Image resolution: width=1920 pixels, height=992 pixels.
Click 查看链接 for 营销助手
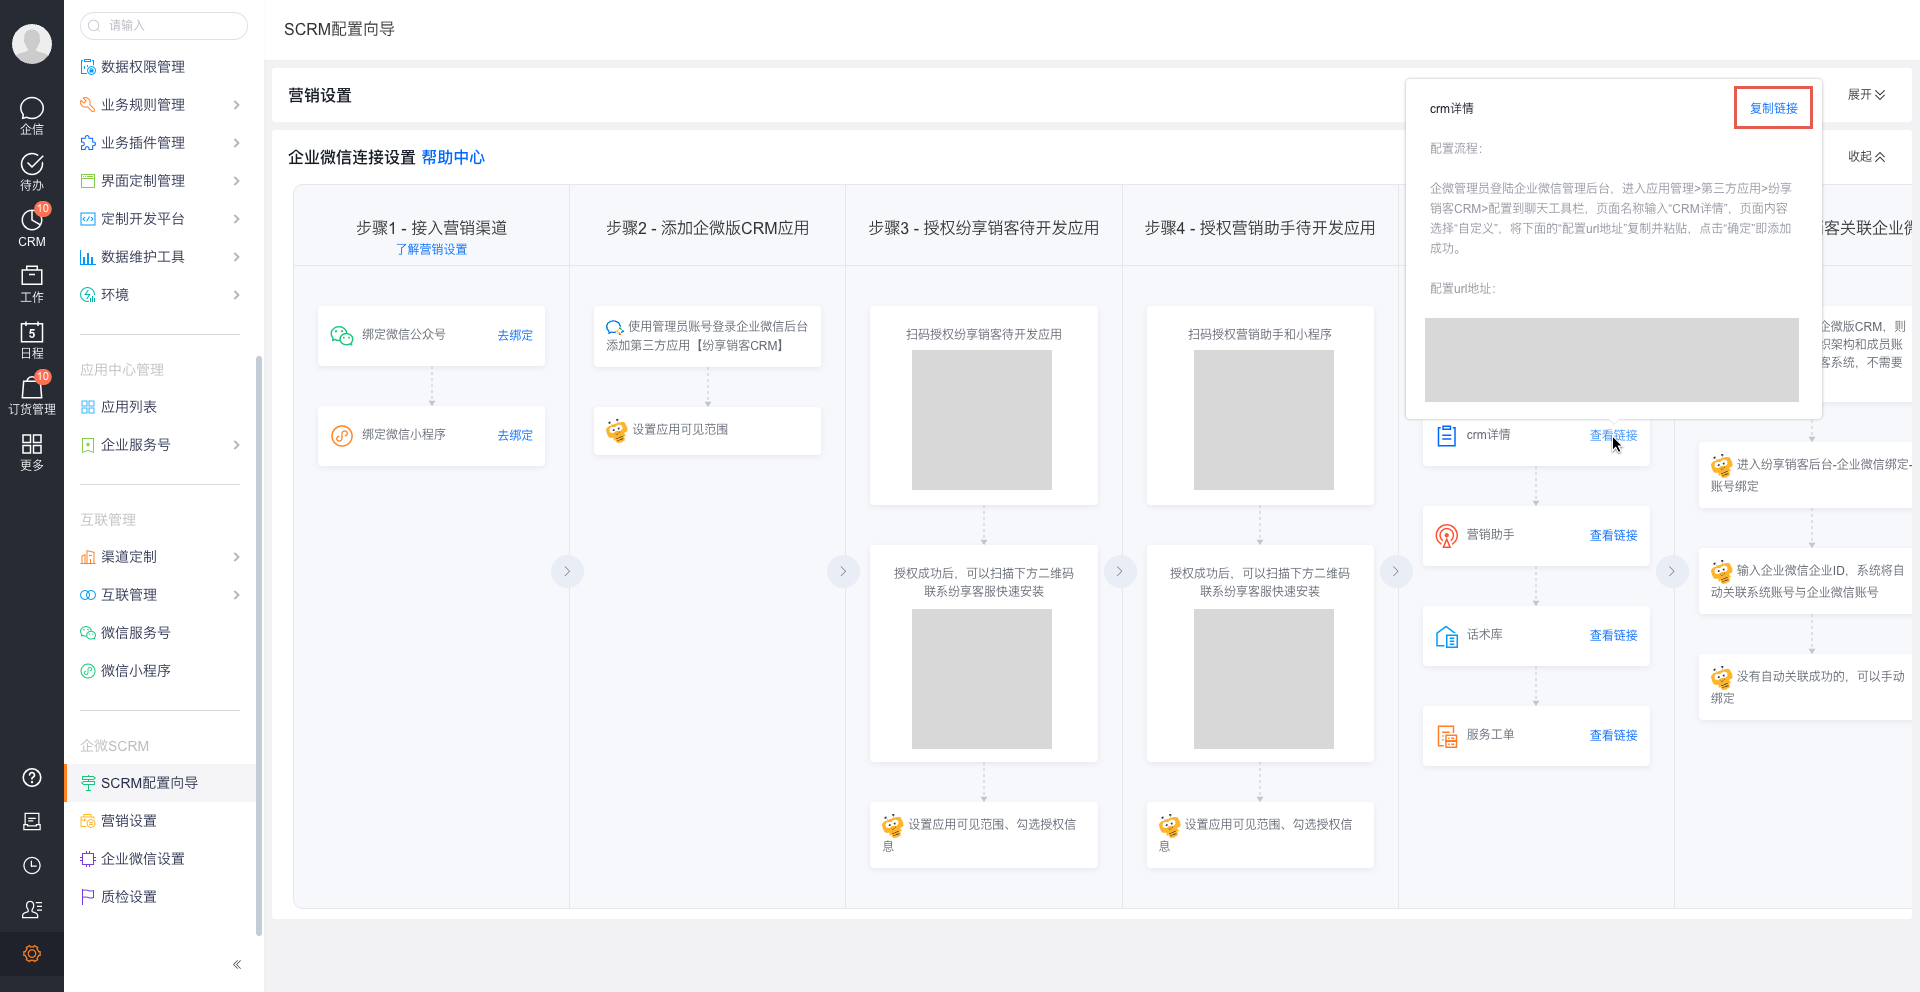tap(1613, 535)
